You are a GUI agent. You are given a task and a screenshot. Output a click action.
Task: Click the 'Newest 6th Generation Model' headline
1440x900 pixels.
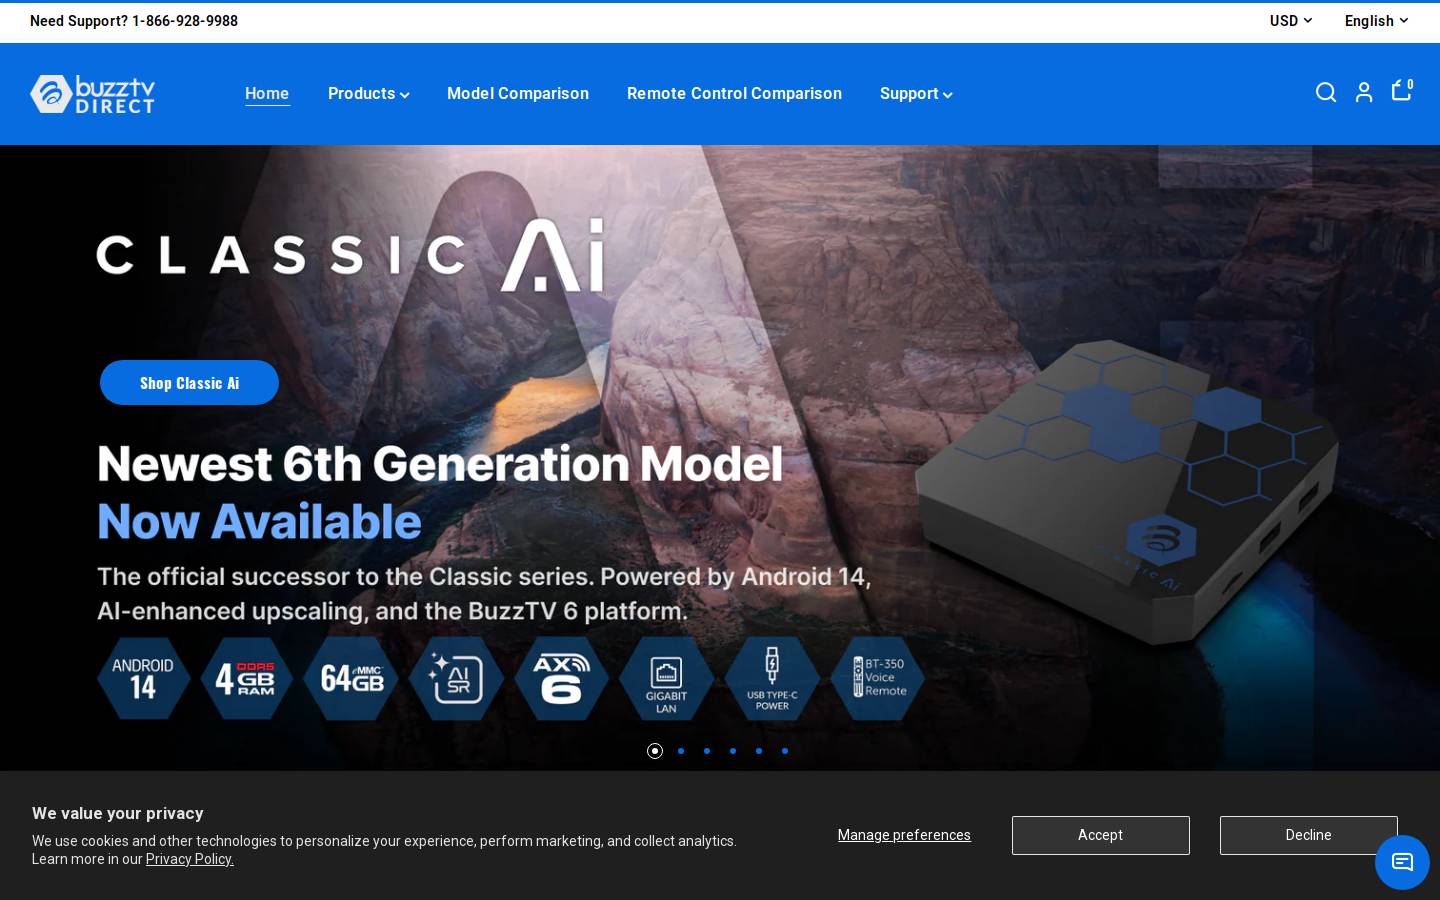point(440,464)
